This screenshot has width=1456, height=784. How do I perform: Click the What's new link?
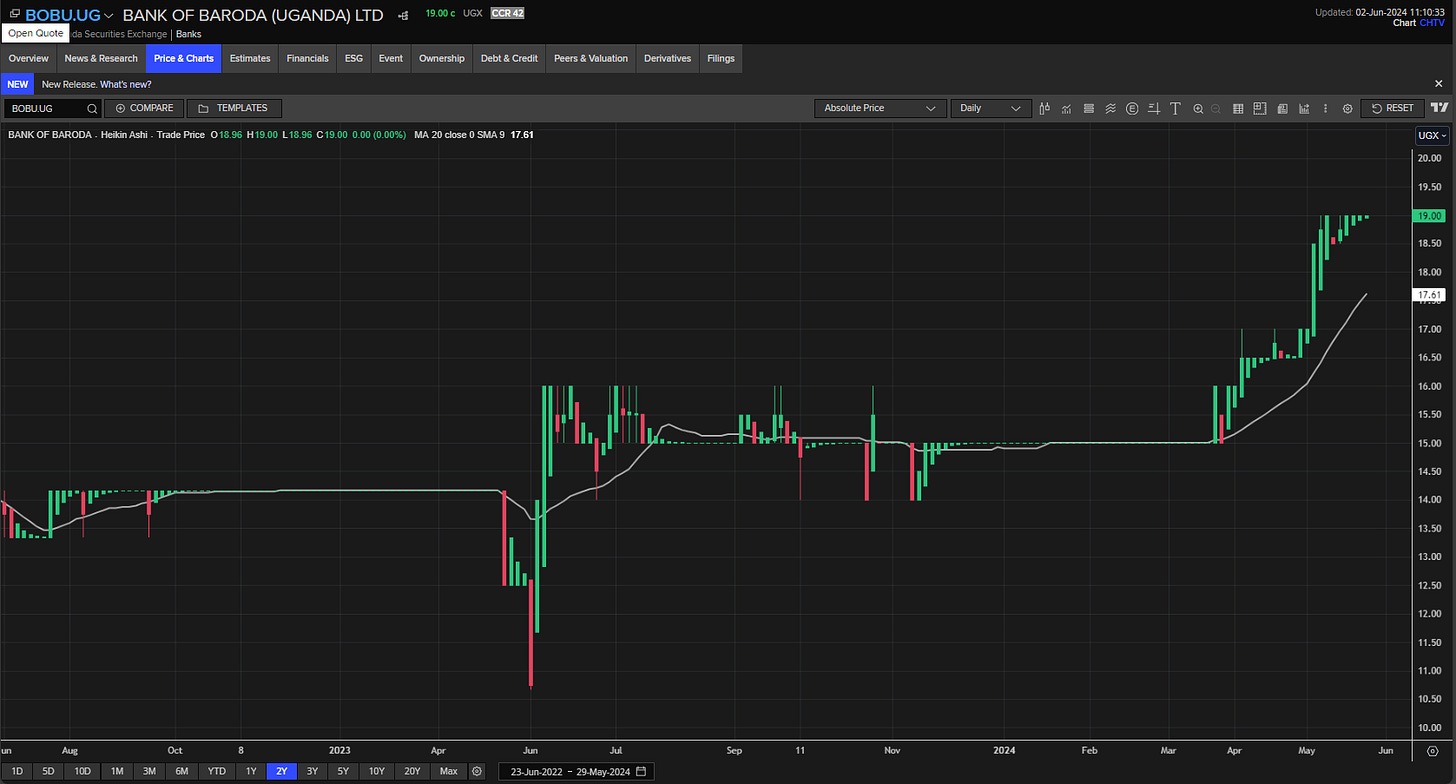coord(126,85)
